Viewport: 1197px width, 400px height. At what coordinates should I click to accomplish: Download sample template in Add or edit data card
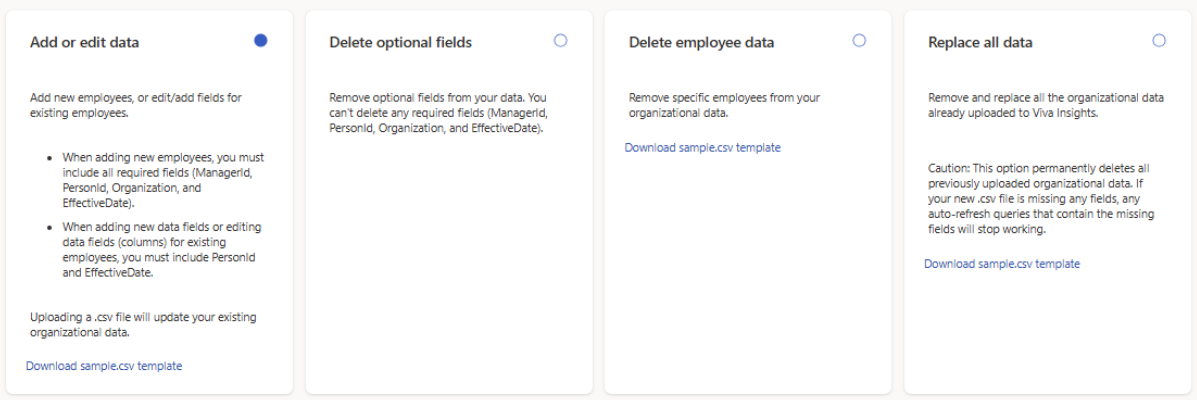tap(104, 366)
